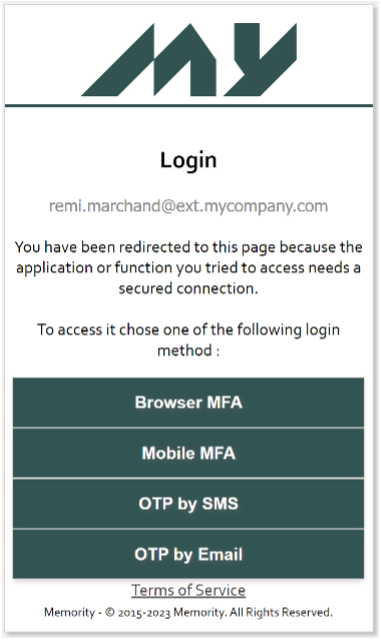The height and width of the screenshot is (641, 381).
Task: Click the Y shape in the logo
Action: click(260, 60)
